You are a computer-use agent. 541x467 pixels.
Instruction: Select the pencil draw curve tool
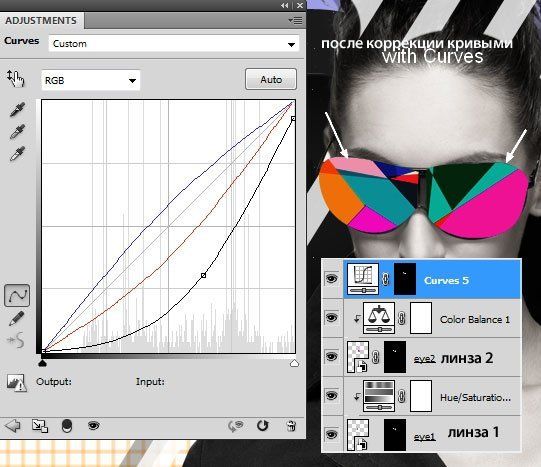17,318
